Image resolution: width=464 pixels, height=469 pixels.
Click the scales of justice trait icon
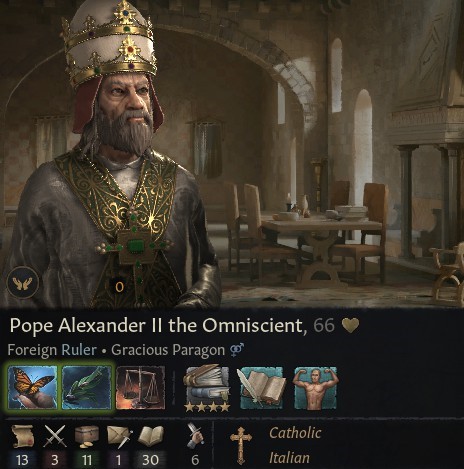(x=140, y=387)
